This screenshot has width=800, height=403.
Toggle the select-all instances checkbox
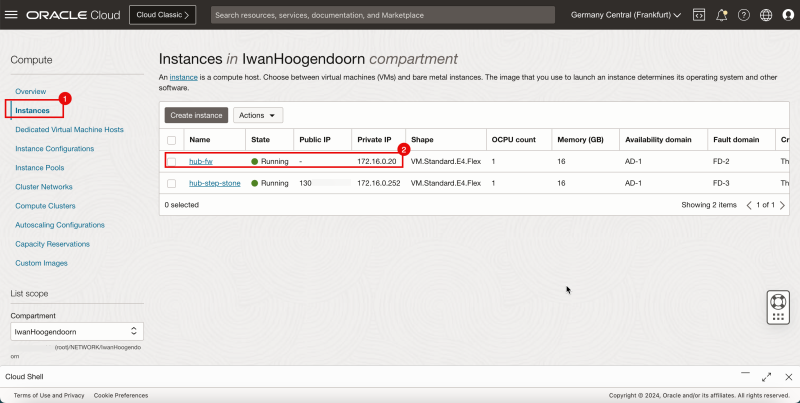[172, 140]
